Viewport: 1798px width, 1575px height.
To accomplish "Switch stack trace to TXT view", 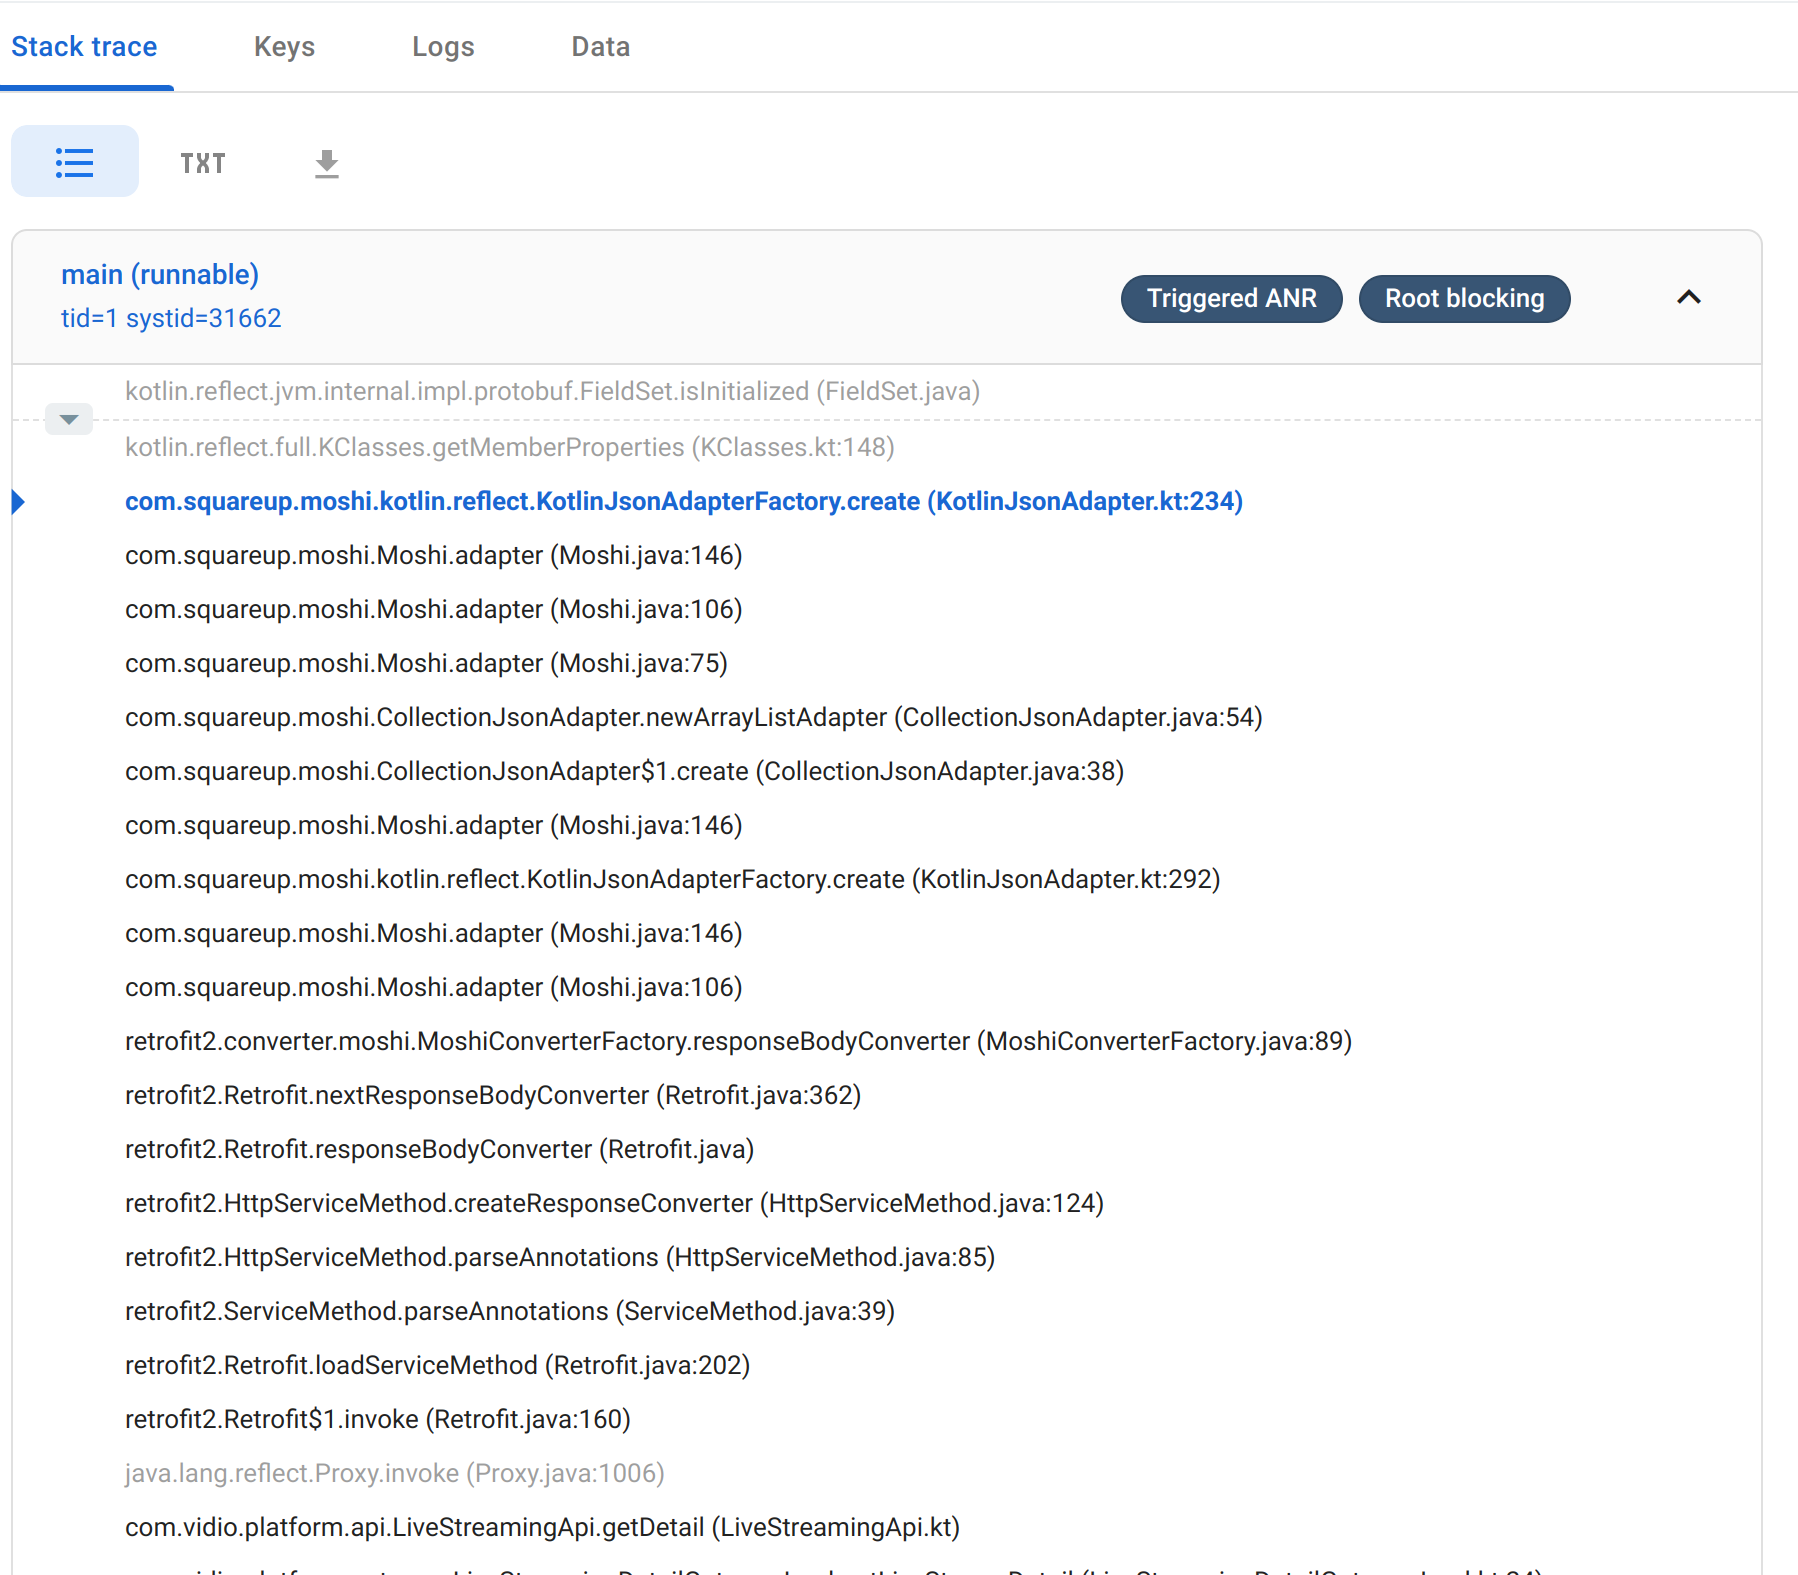I will pos(203,162).
